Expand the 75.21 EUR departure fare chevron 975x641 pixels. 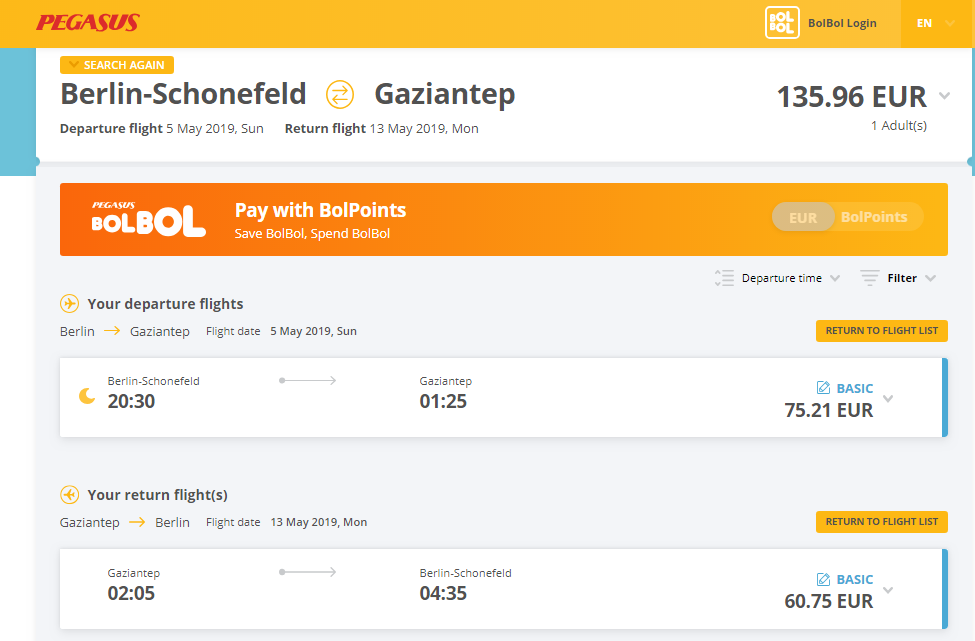(x=888, y=399)
